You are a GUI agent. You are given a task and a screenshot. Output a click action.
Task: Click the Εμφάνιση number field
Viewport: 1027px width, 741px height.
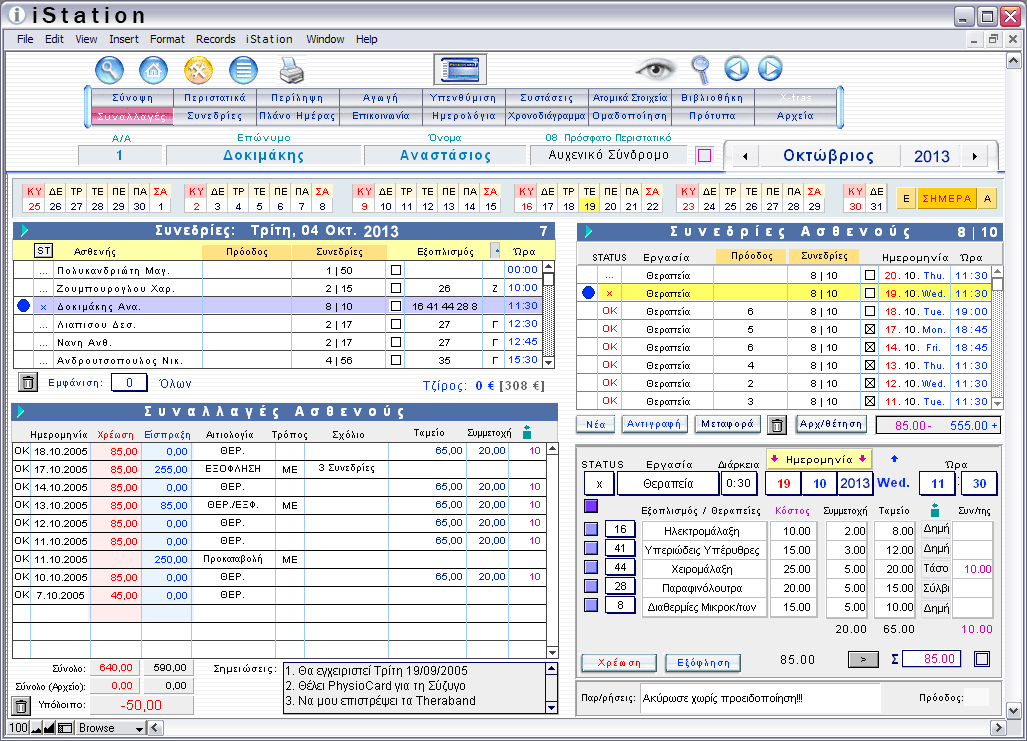pos(129,383)
